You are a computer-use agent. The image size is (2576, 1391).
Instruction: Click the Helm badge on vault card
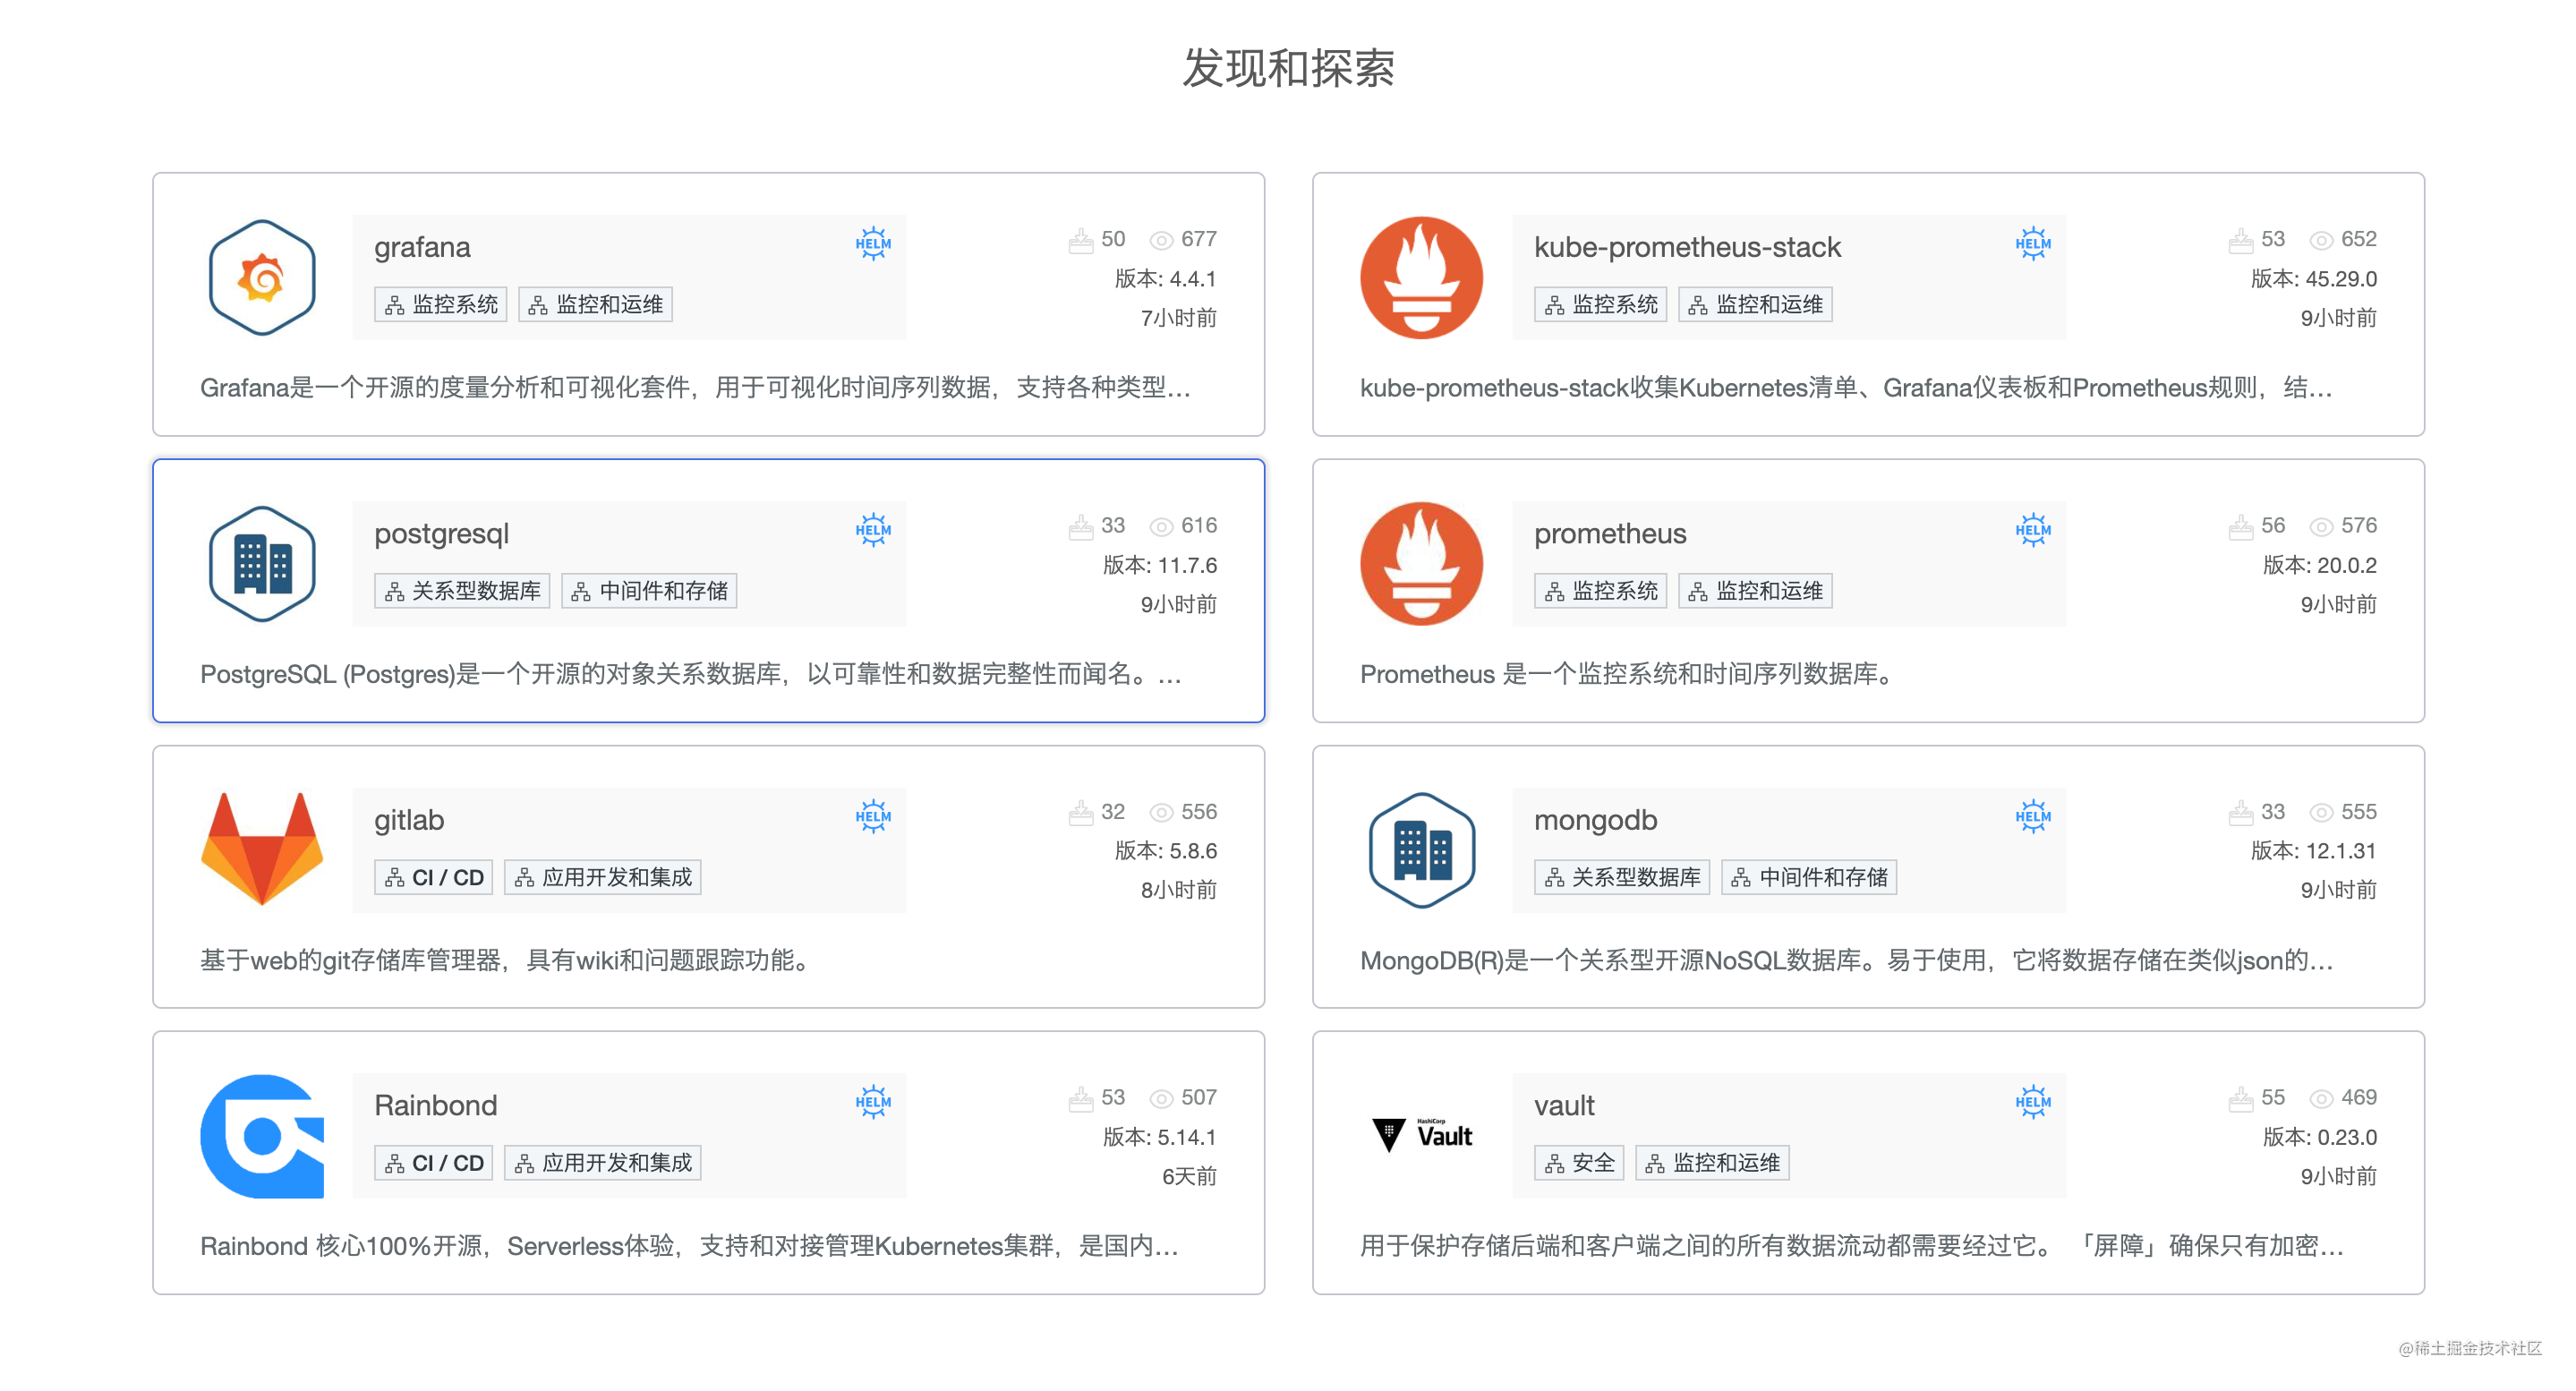click(2032, 1102)
